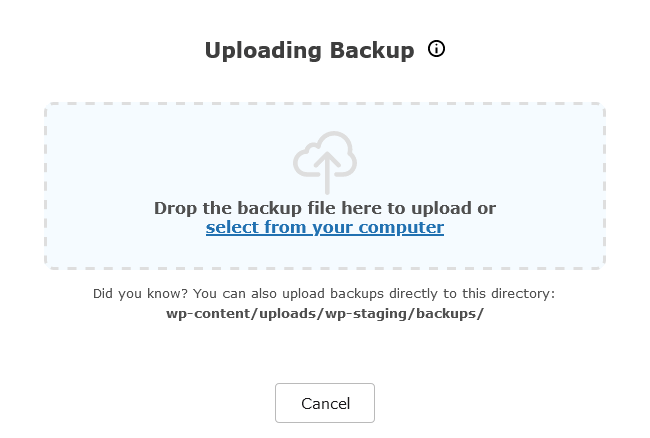Cancel the backup upload
Image resolution: width=650 pixels, height=438 pixels.
[x=325, y=403]
